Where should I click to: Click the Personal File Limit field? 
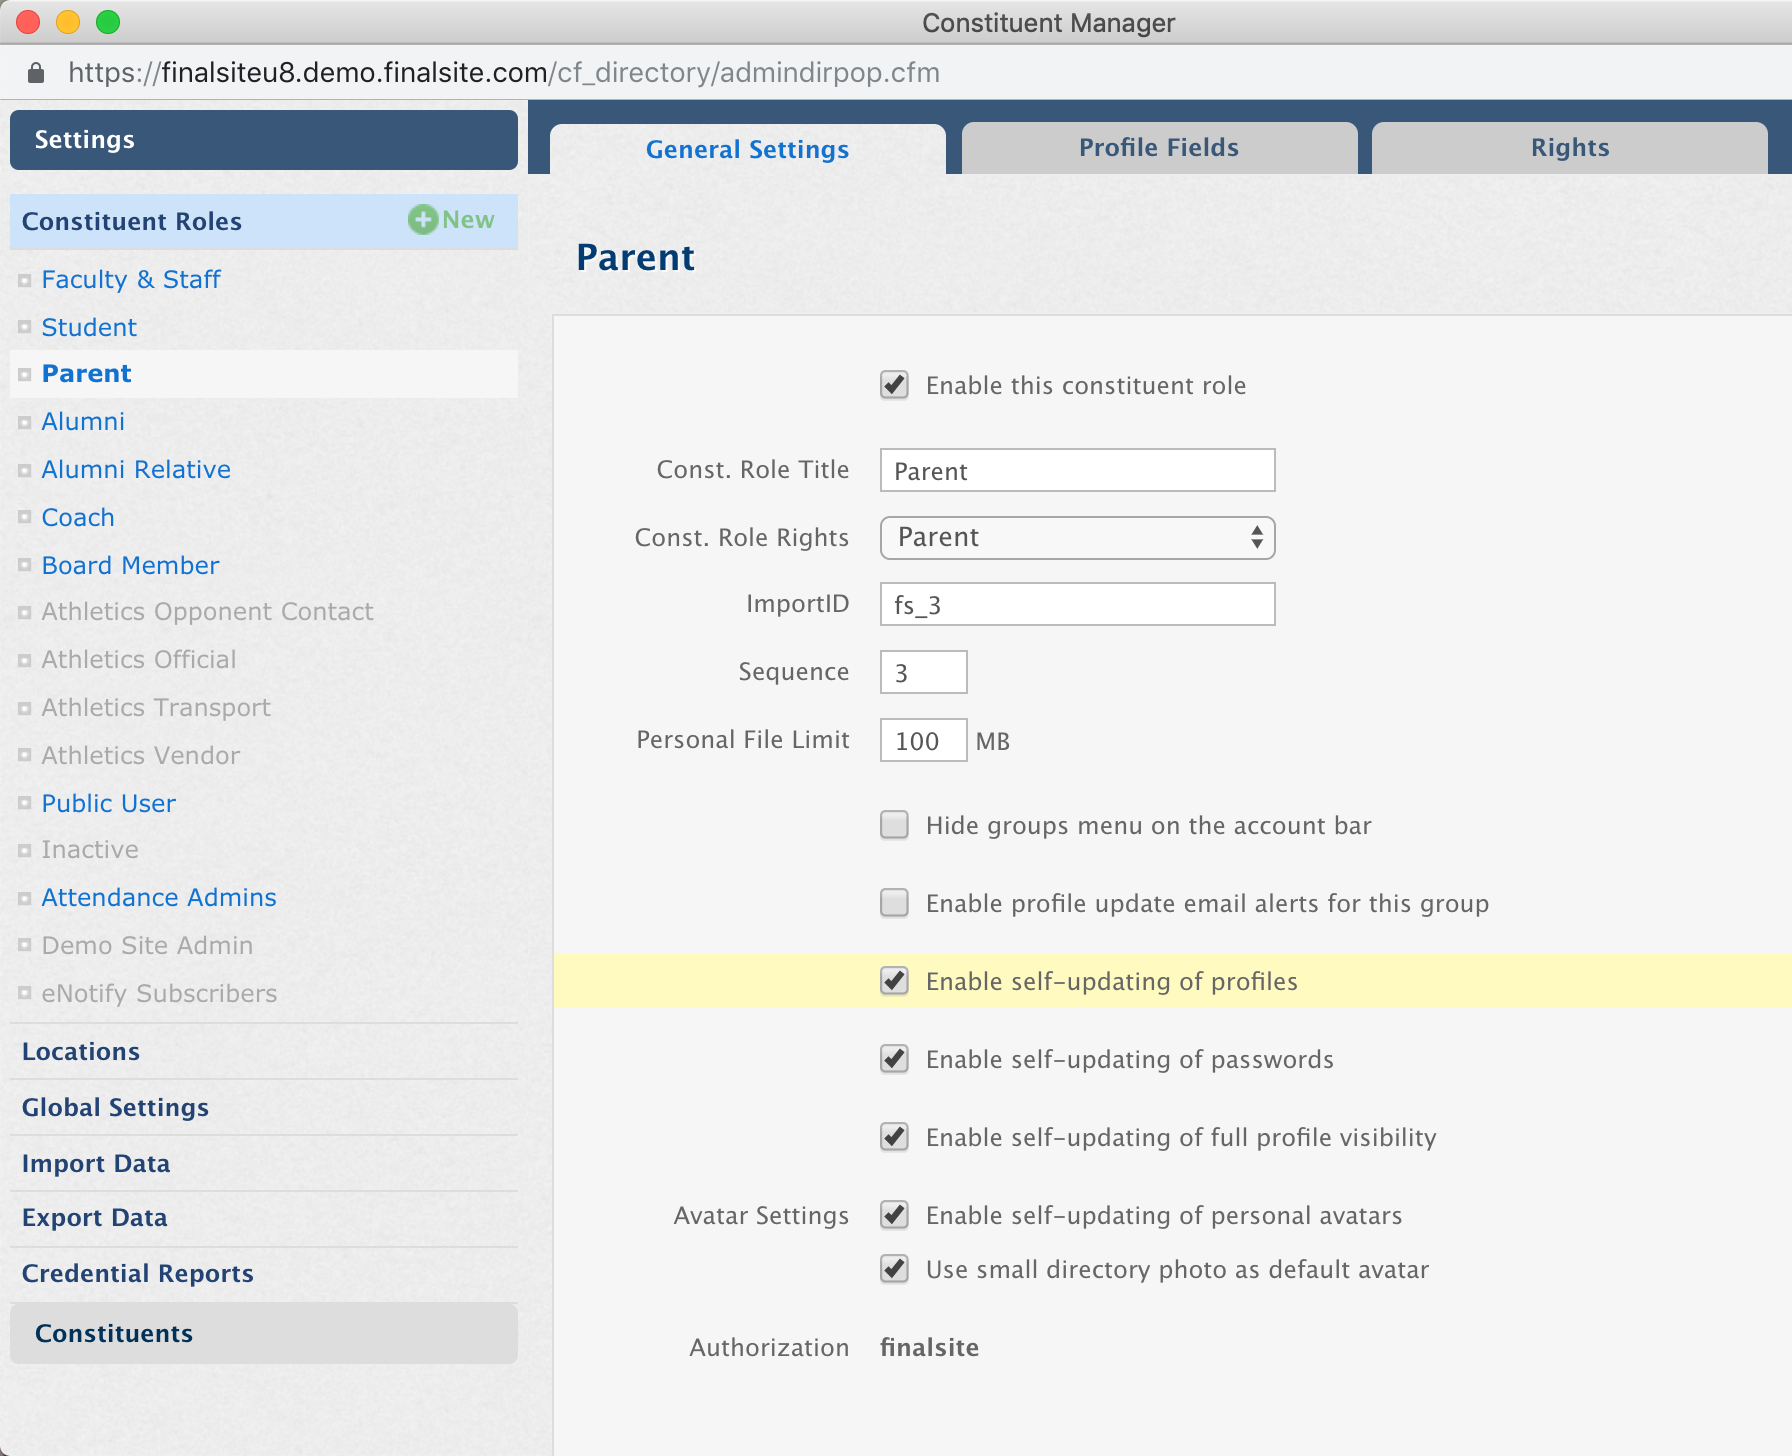tap(923, 740)
